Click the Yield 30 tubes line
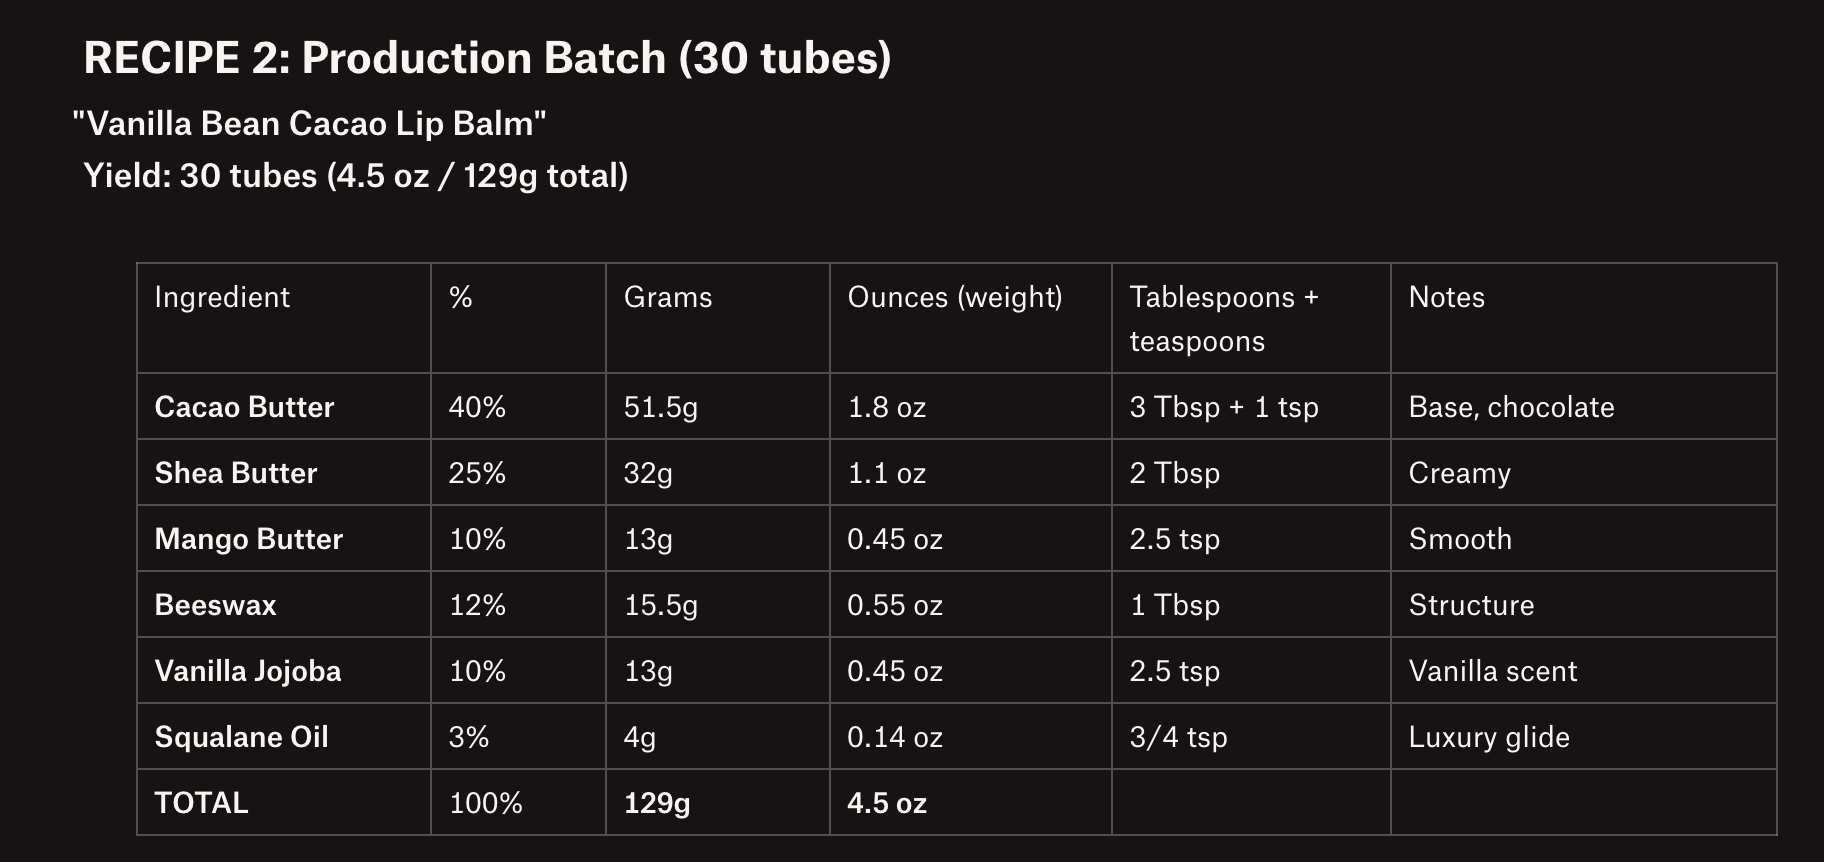Image resolution: width=1824 pixels, height=862 pixels. [356, 176]
